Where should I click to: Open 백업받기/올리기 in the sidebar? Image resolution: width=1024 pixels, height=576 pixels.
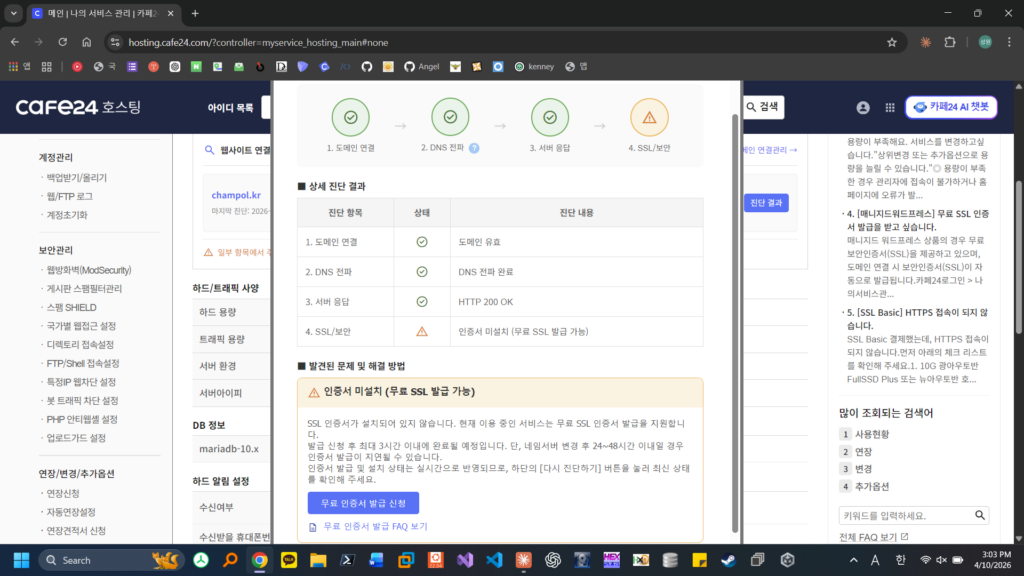(76, 178)
